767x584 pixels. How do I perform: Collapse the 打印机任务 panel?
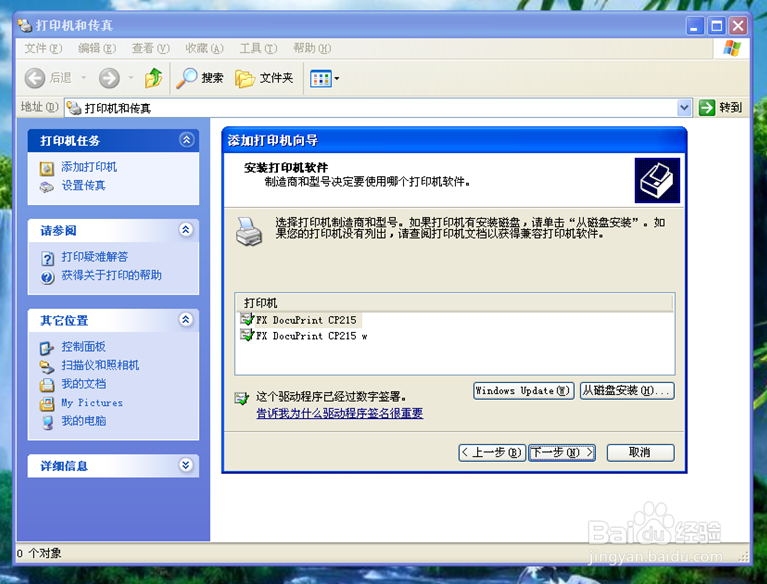[x=186, y=140]
